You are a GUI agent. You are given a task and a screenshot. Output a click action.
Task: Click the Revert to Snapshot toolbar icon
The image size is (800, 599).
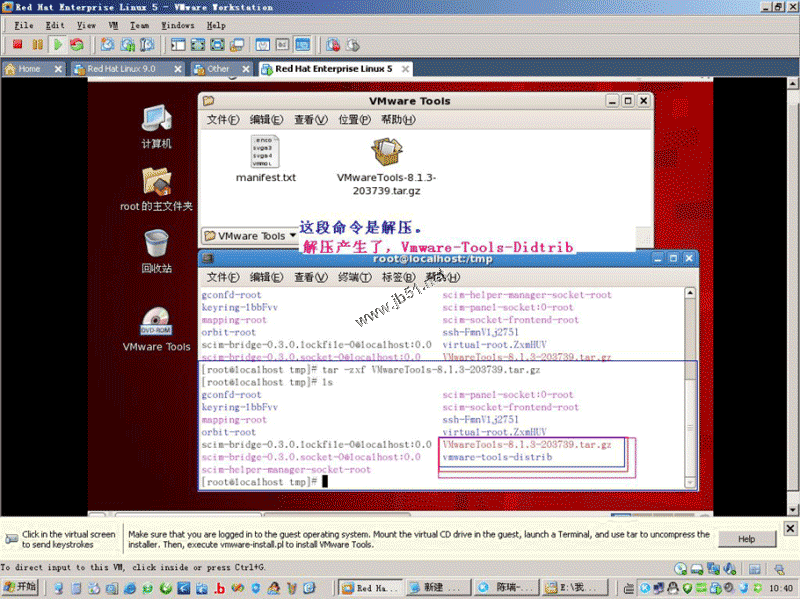tap(128, 45)
